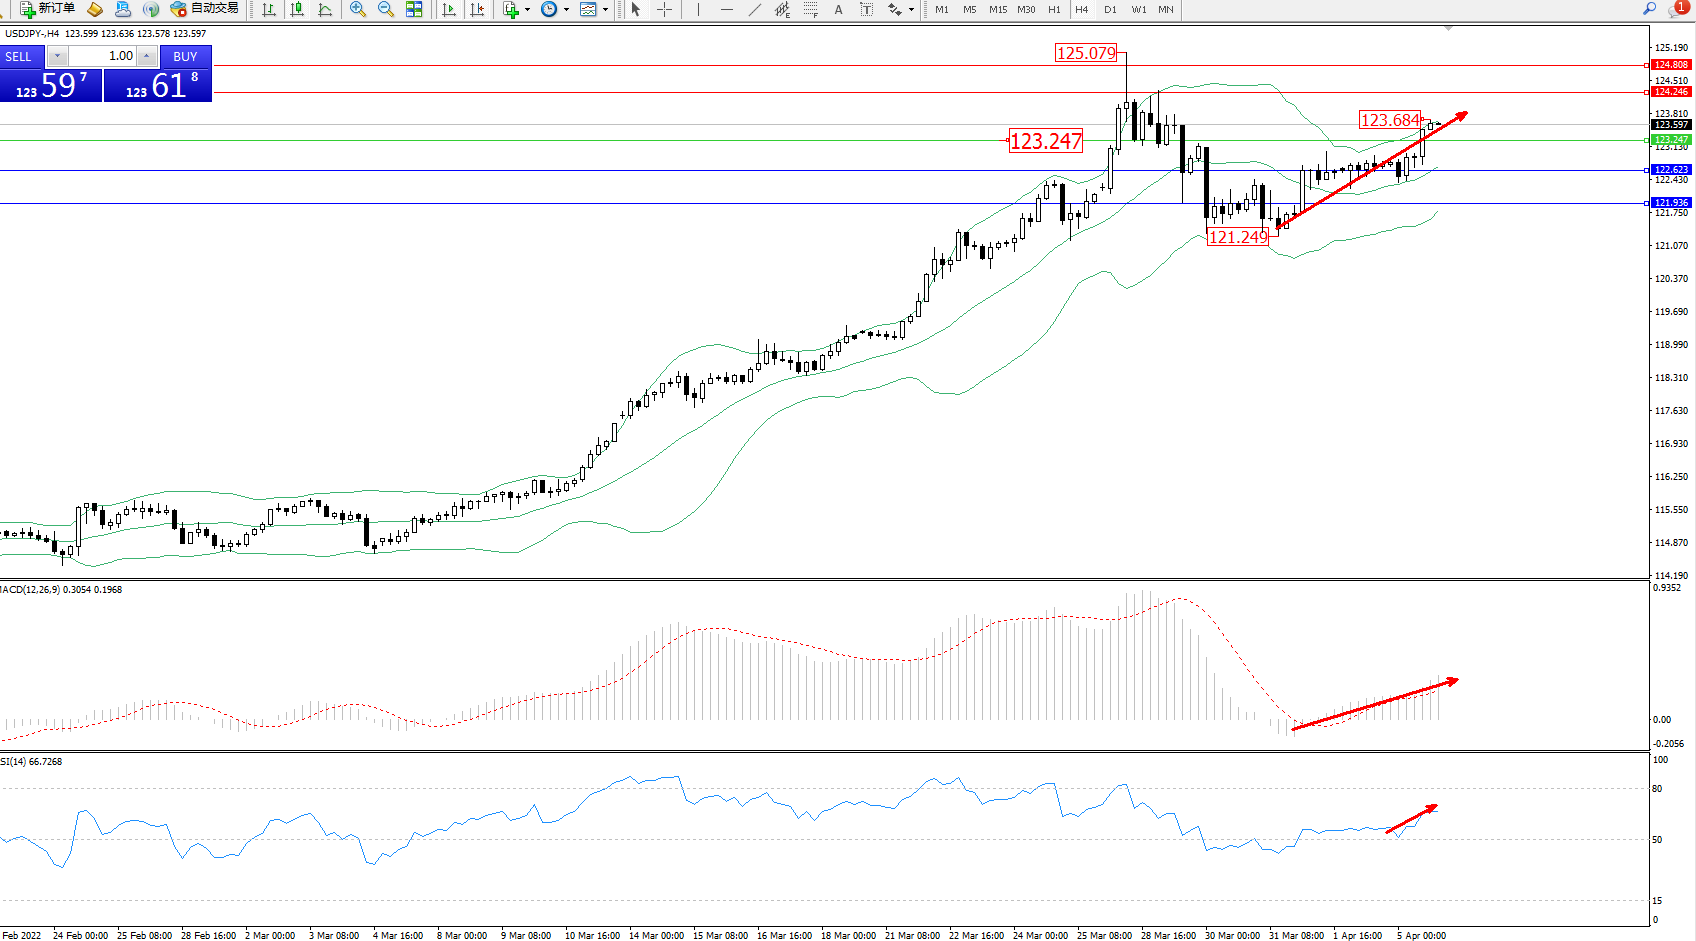Click the zoom out magnifier icon
Screen dimensions: 1696x941
pyautogui.click(x=385, y=9)
